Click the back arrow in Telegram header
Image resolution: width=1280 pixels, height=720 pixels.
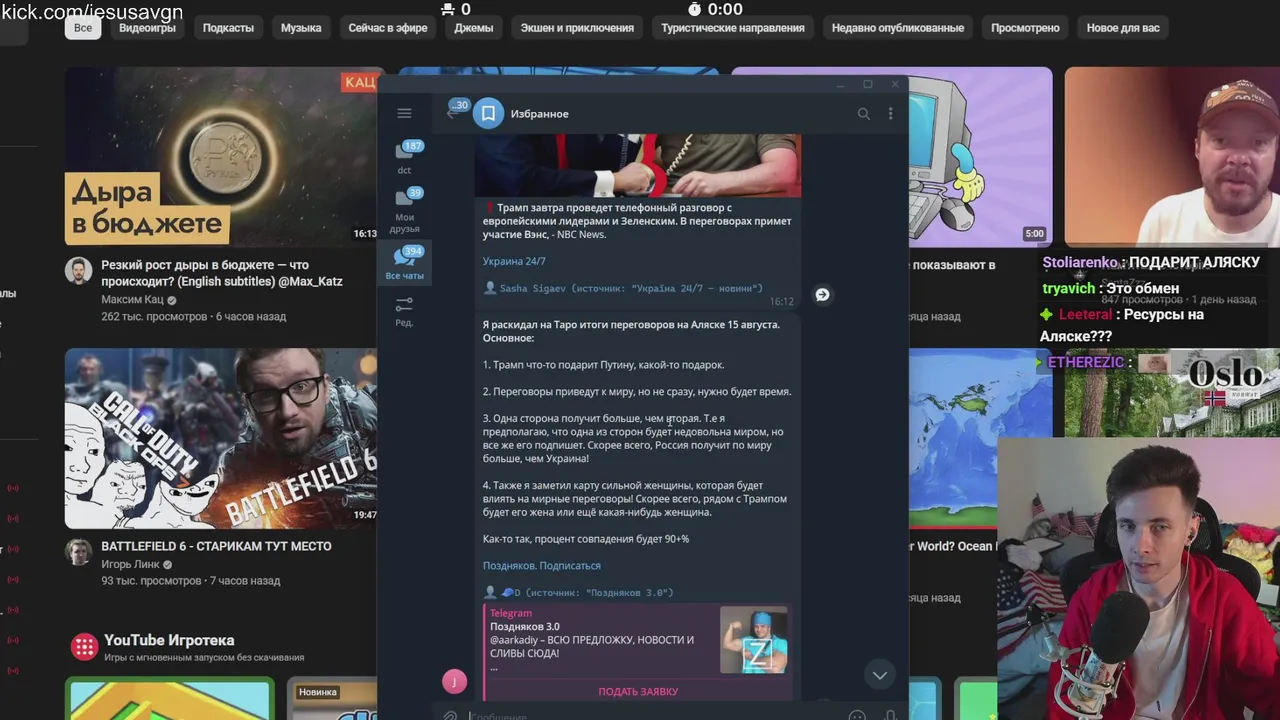point(452,113)
